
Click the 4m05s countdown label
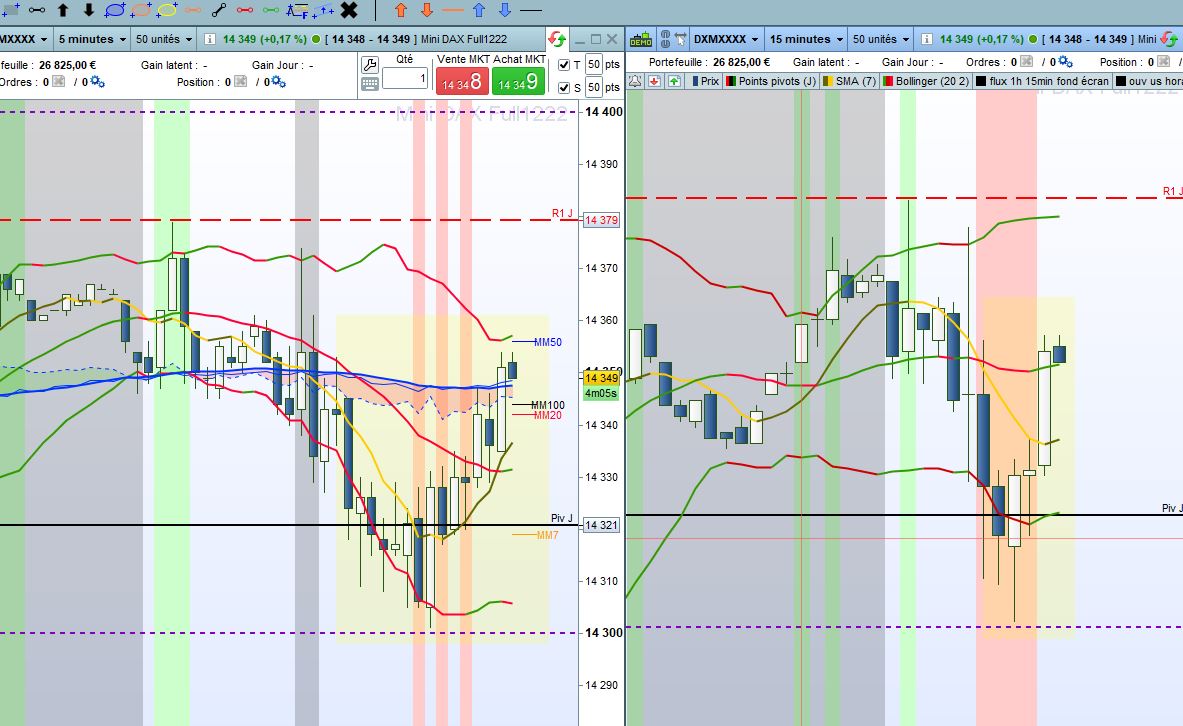click(601, 393)
